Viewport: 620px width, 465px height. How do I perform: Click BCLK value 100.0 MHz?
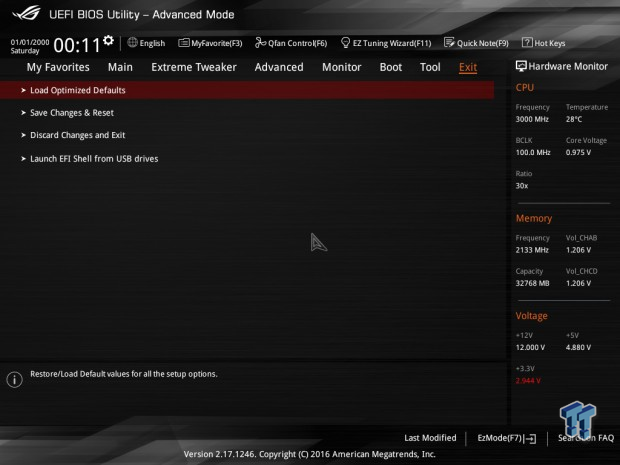click(533, 152)
